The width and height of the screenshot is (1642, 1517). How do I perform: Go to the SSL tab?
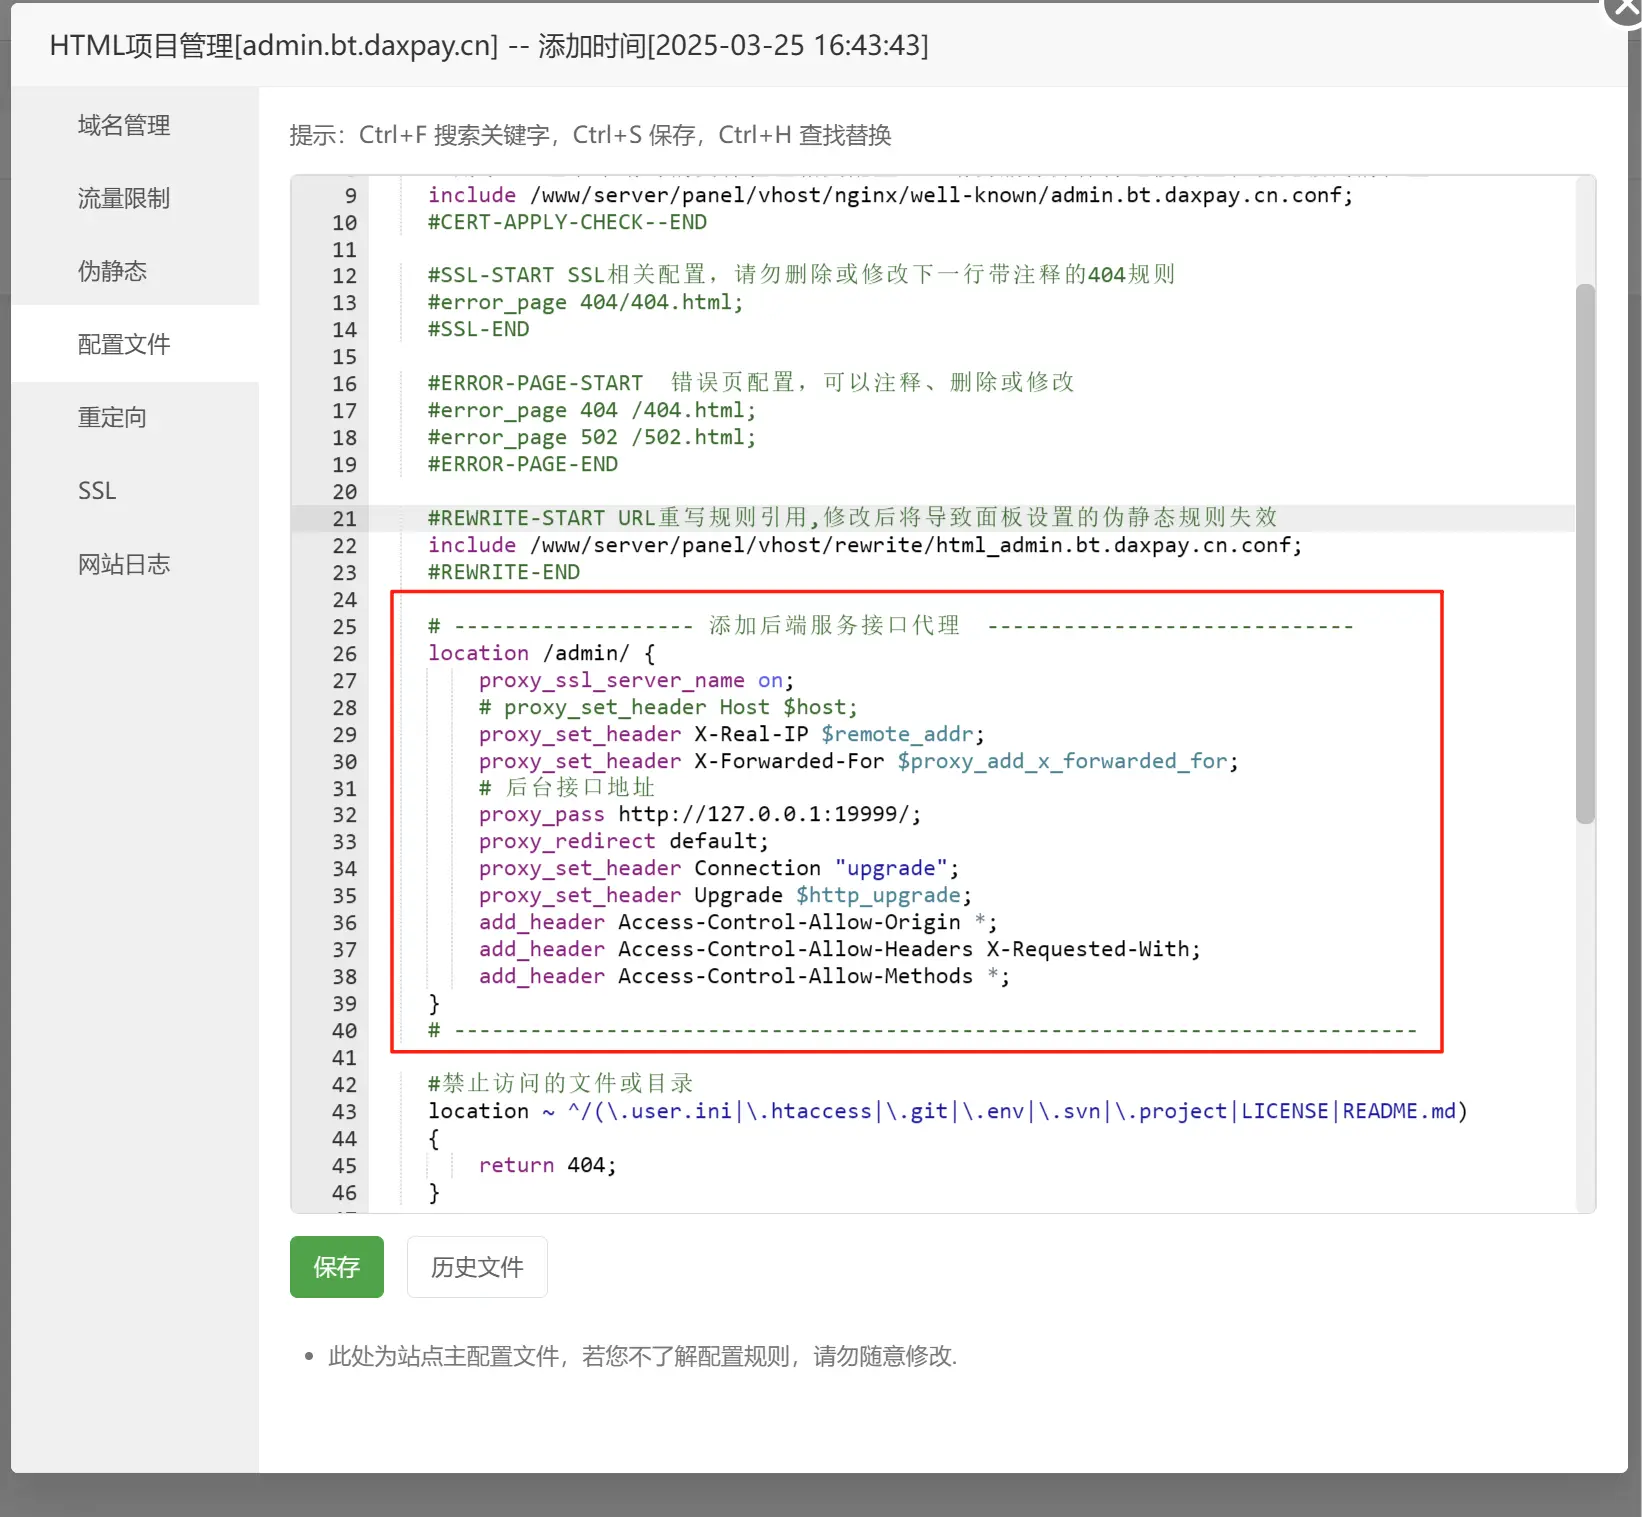click(97, 491)
